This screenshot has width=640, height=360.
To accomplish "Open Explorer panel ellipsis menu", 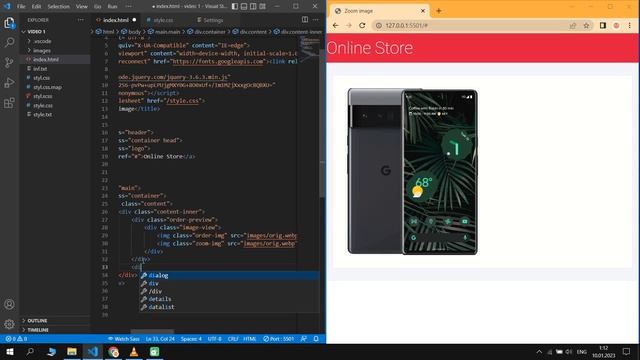I will click(x=80, y=20).
